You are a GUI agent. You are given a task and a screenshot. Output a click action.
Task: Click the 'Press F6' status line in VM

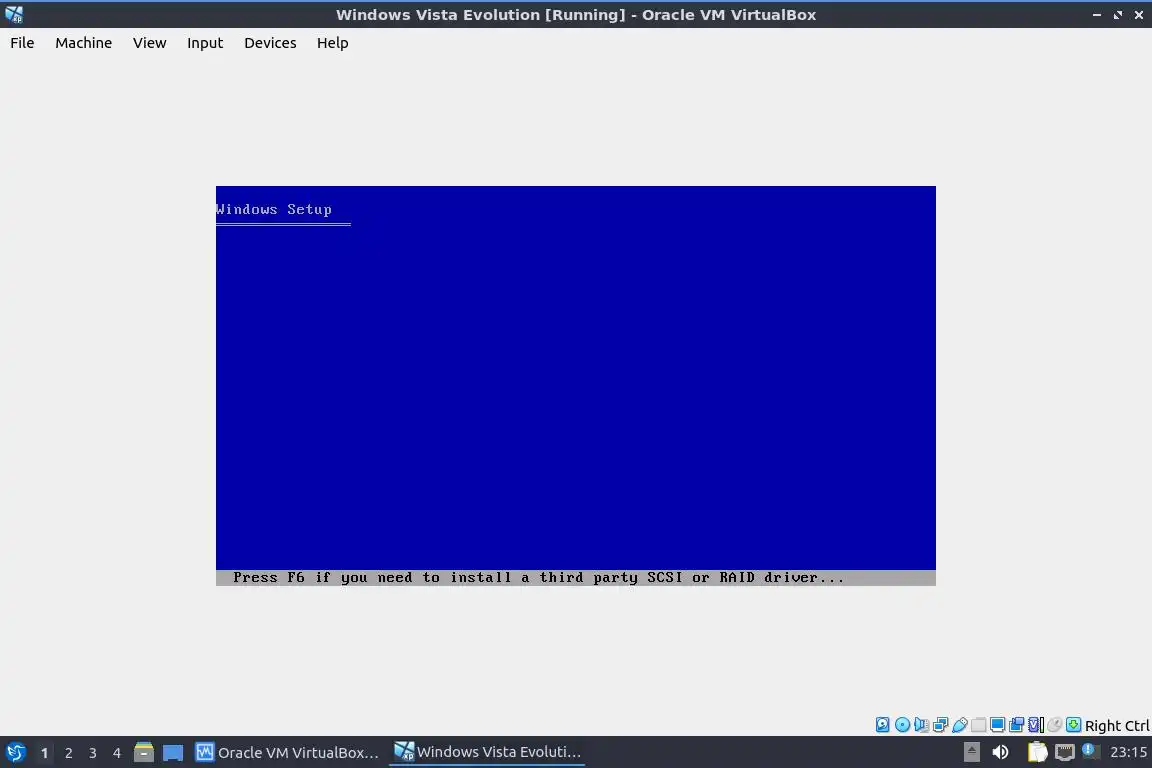pos(575,578)
